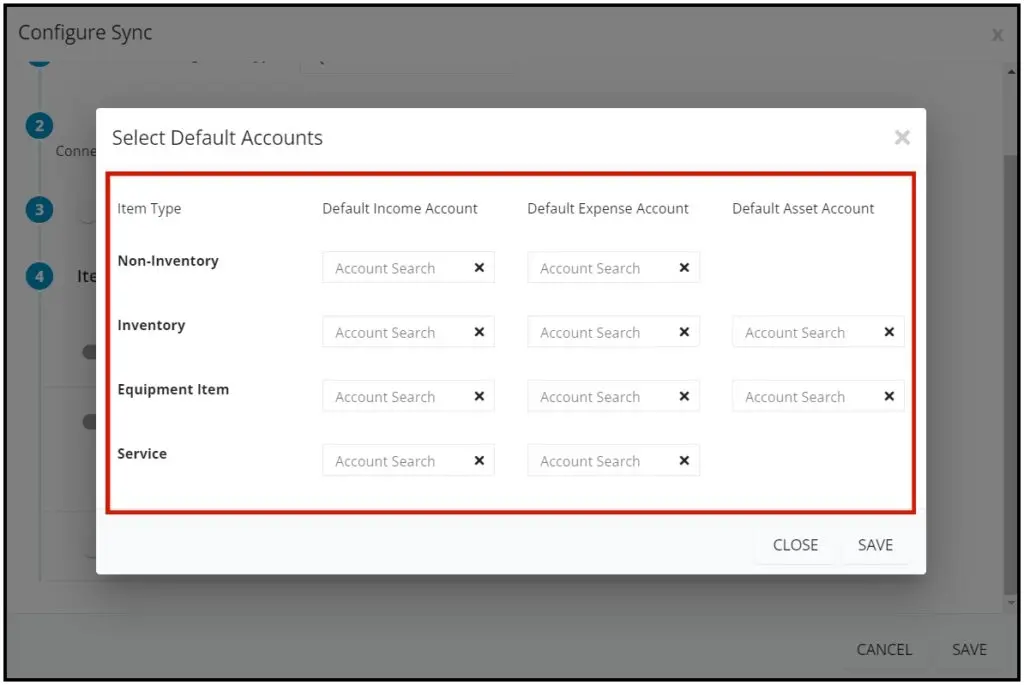Clear Equipment Item Default Income Account field
Image resolution: width=1024 pixels, height=685 pixels.
coord(479,396)
